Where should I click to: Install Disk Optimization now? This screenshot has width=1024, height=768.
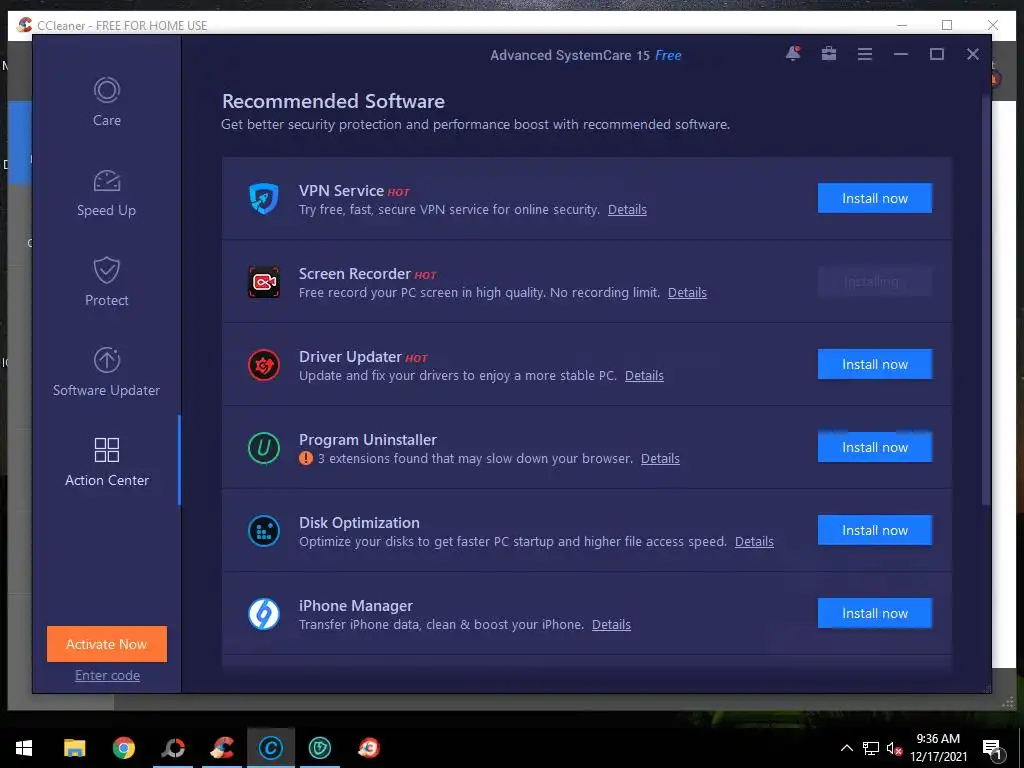click(x=874, y=530)
